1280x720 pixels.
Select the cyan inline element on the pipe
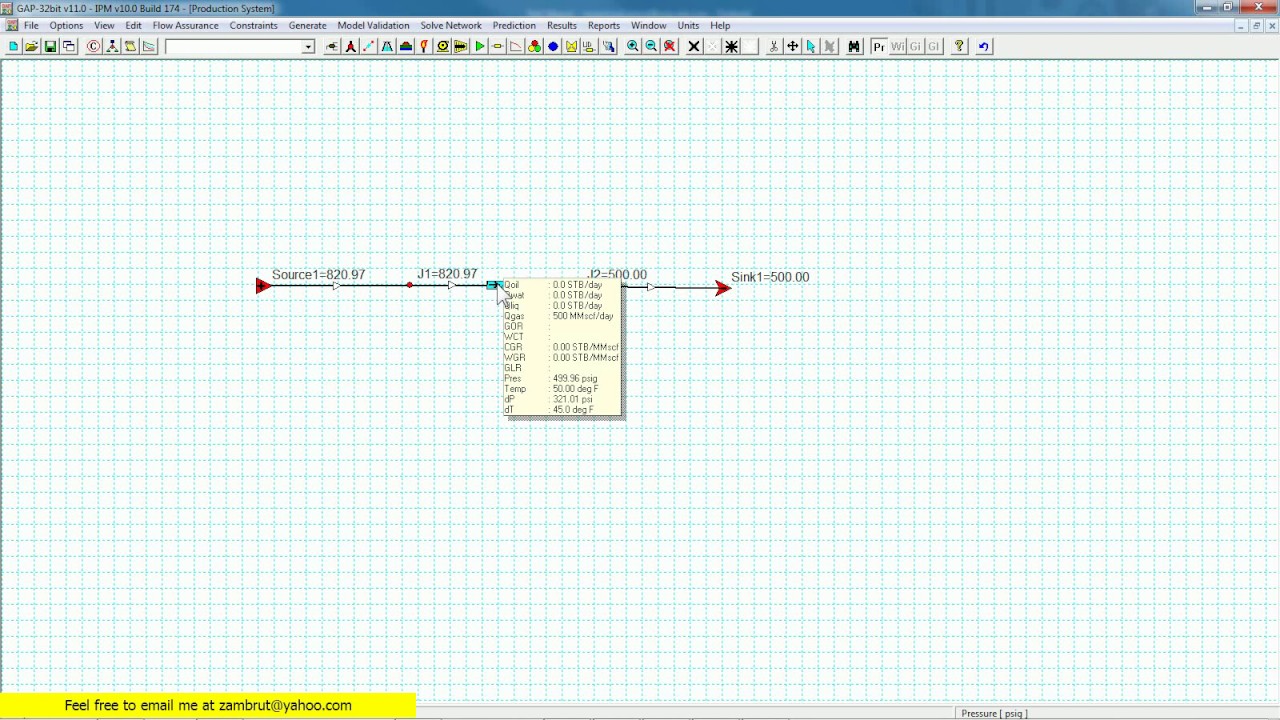coord(492,286)
